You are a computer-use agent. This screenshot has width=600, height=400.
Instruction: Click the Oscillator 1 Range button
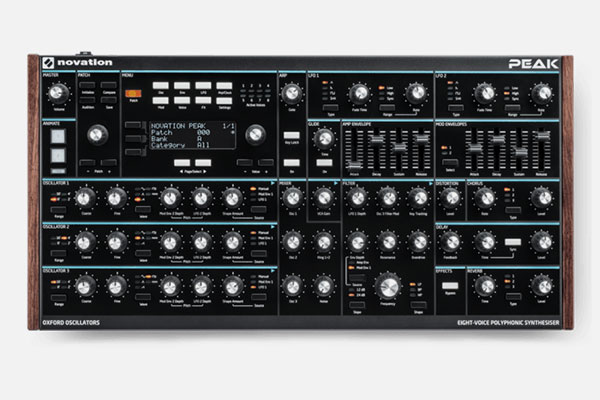coord(59,210)
